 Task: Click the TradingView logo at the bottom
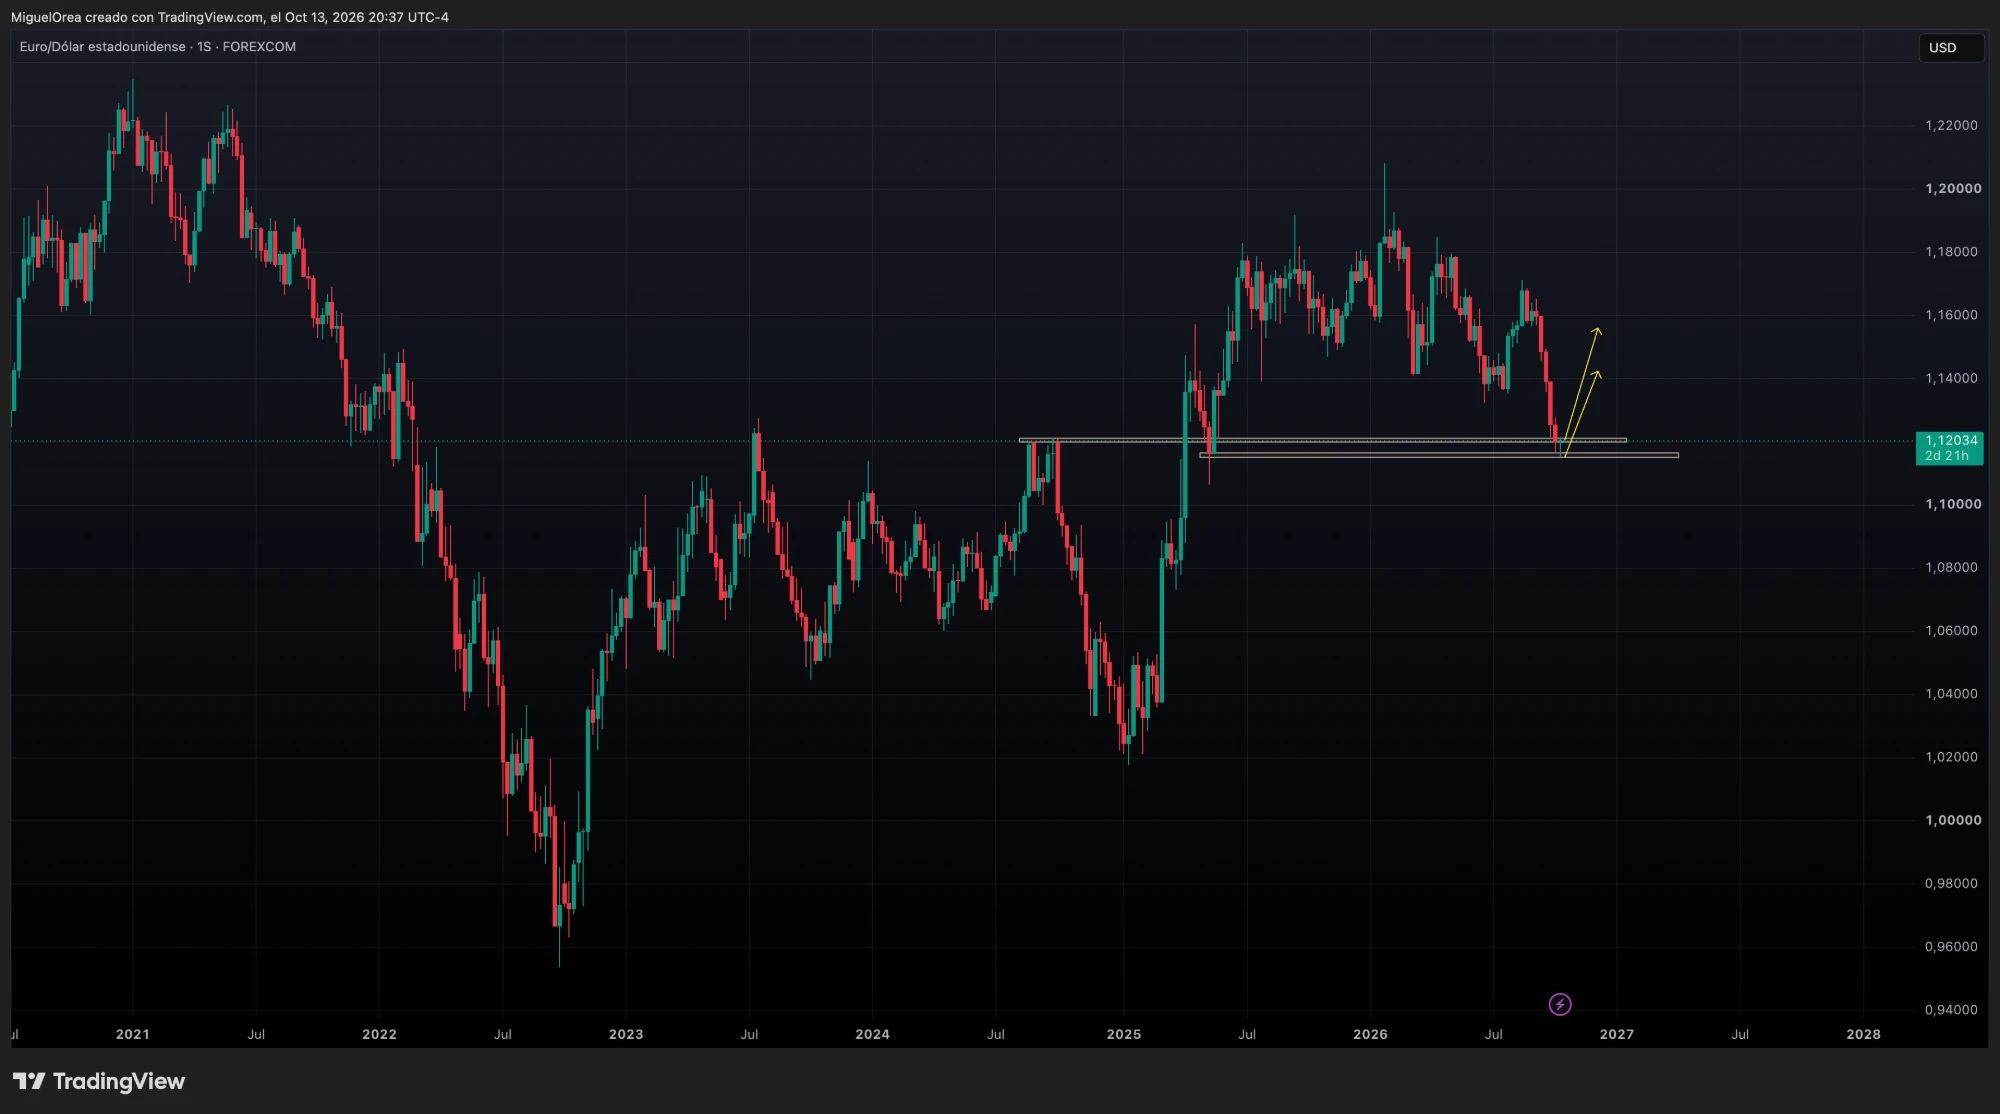tap(99, 1081)
